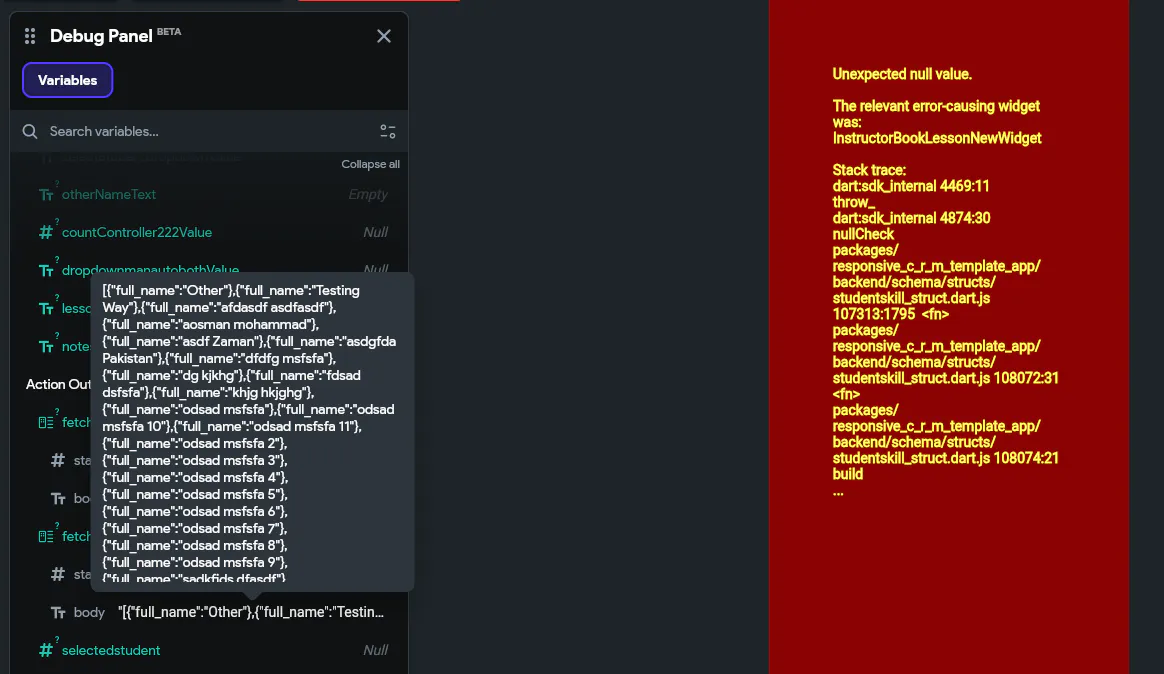Click the text icon beside dropdownmanautobothValue
The width and height of the screenshot is (1164, 674).
point(46,270)
